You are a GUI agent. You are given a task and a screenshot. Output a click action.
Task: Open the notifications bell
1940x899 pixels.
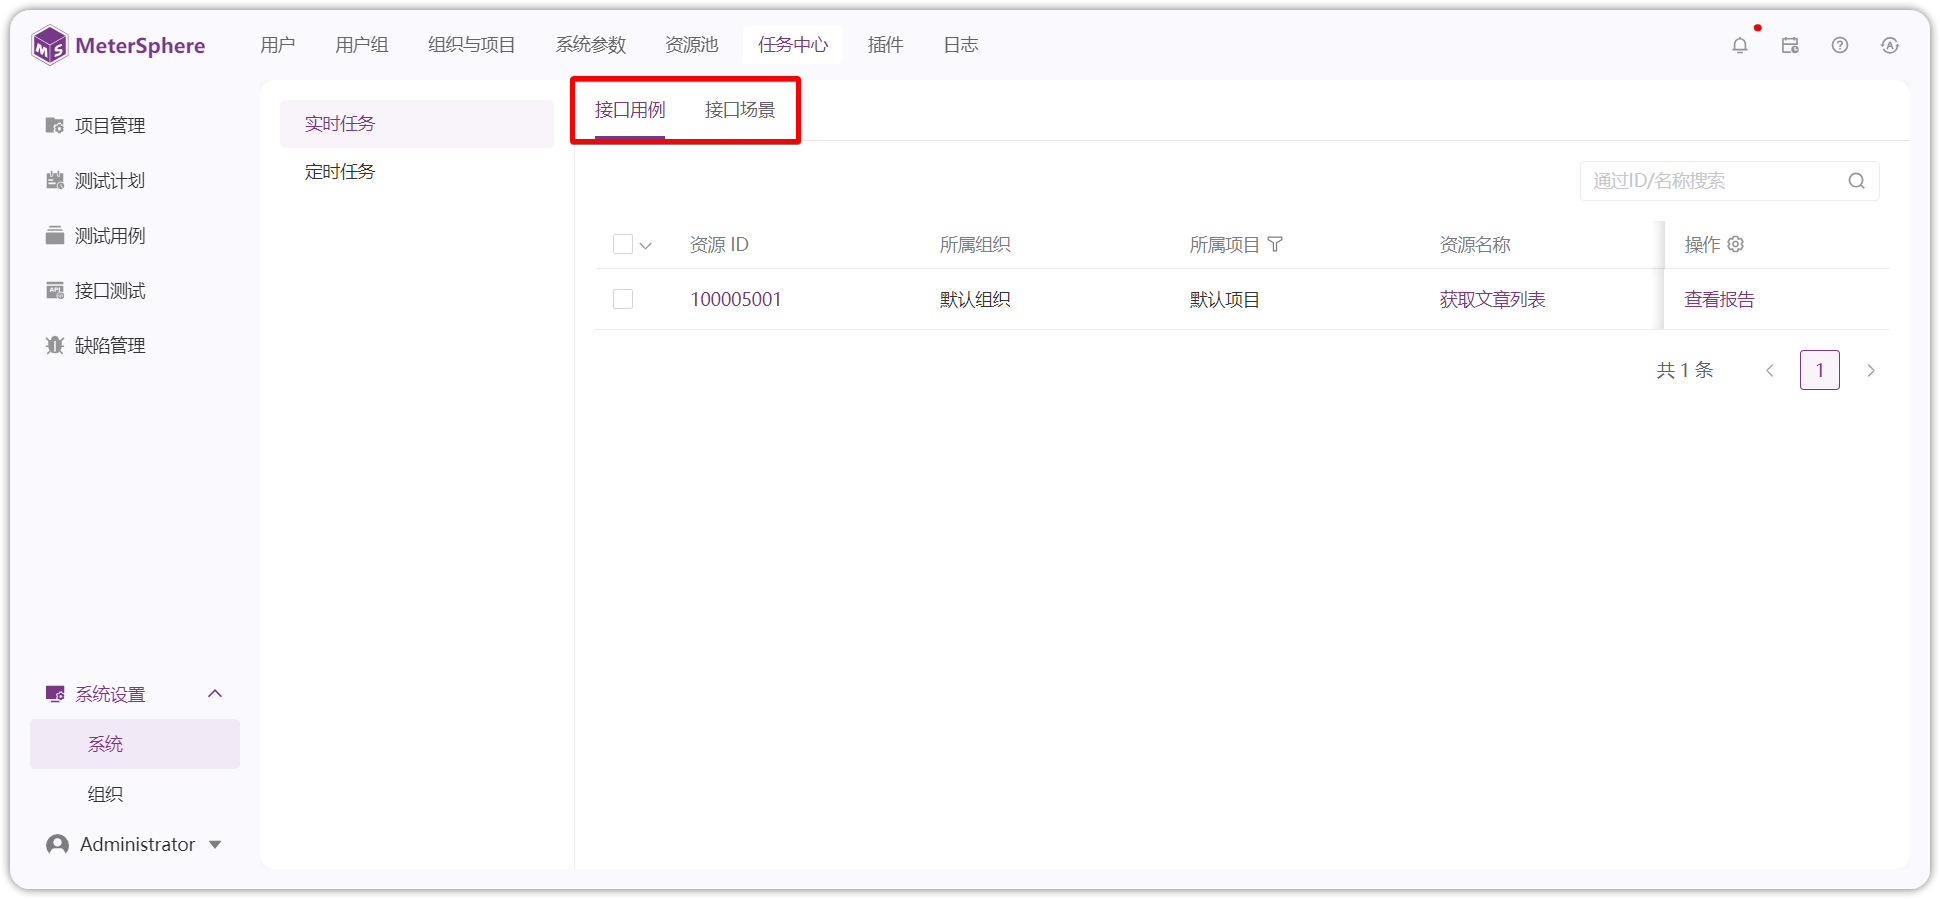(x=1740, y=45)
